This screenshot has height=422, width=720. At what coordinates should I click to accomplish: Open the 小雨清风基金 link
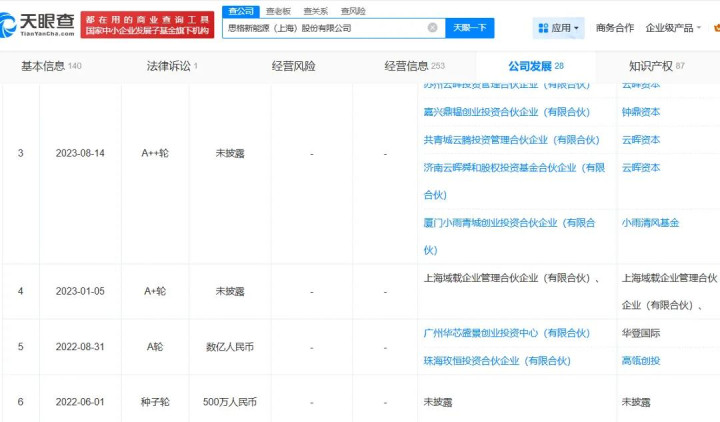(x=648, y=223)
